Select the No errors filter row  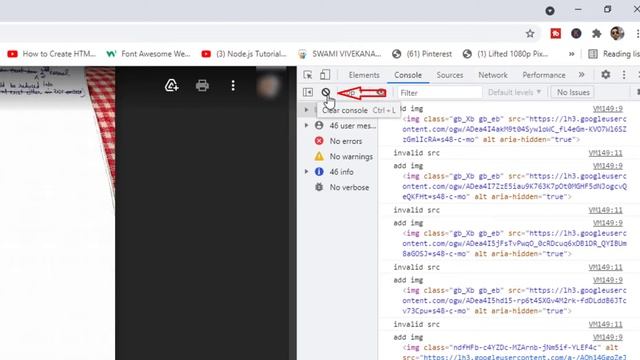(x=338, y=141)
